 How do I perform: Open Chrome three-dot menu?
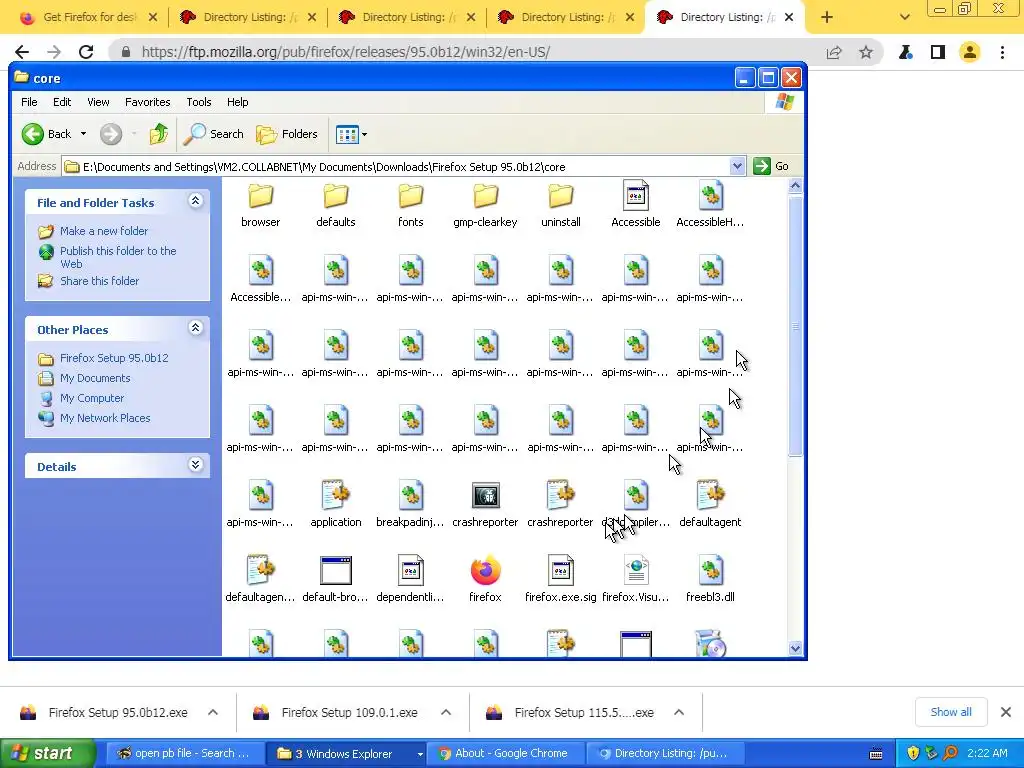pos(1002,52)
